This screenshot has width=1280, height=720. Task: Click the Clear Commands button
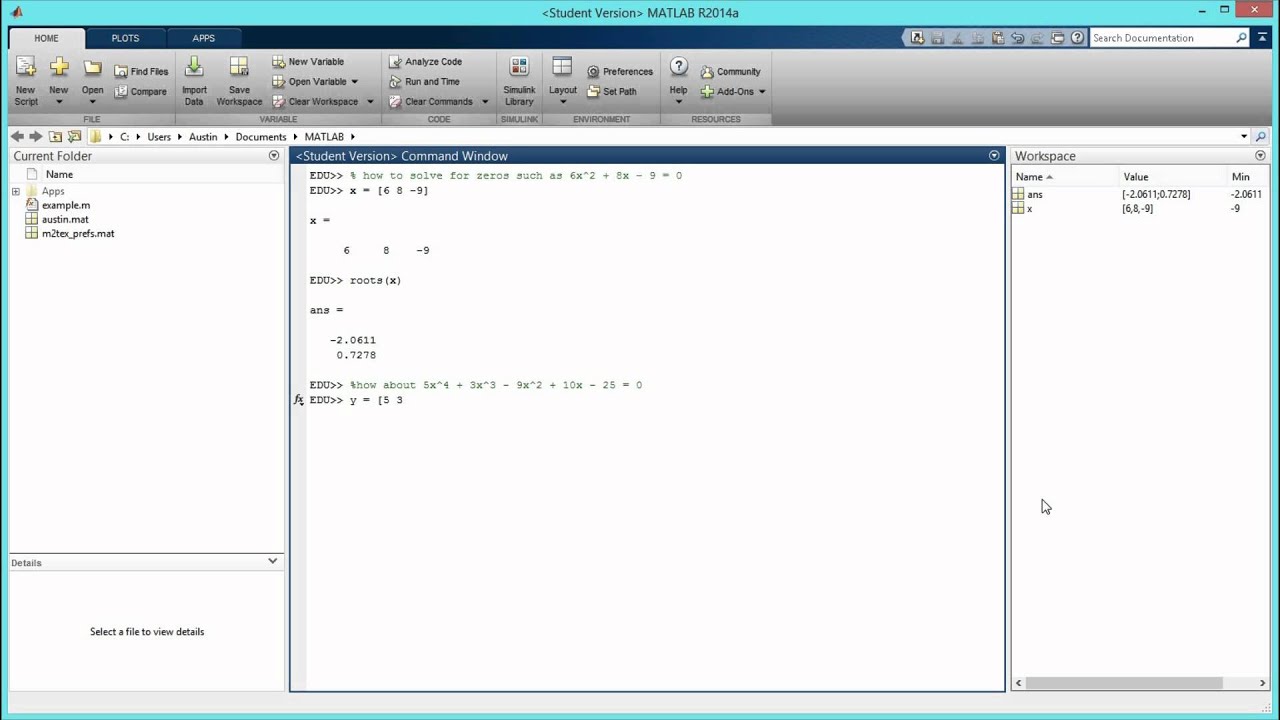(431, 102)
